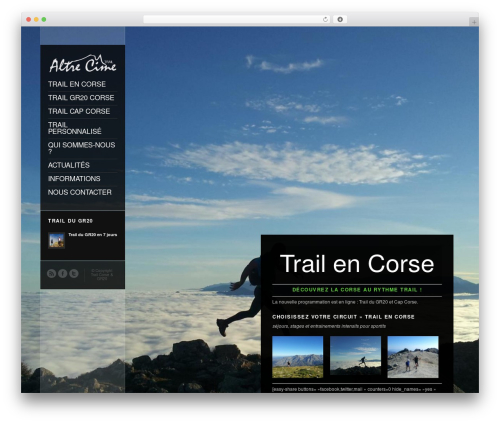Close the browser window with red button

[x=29, y=19]
